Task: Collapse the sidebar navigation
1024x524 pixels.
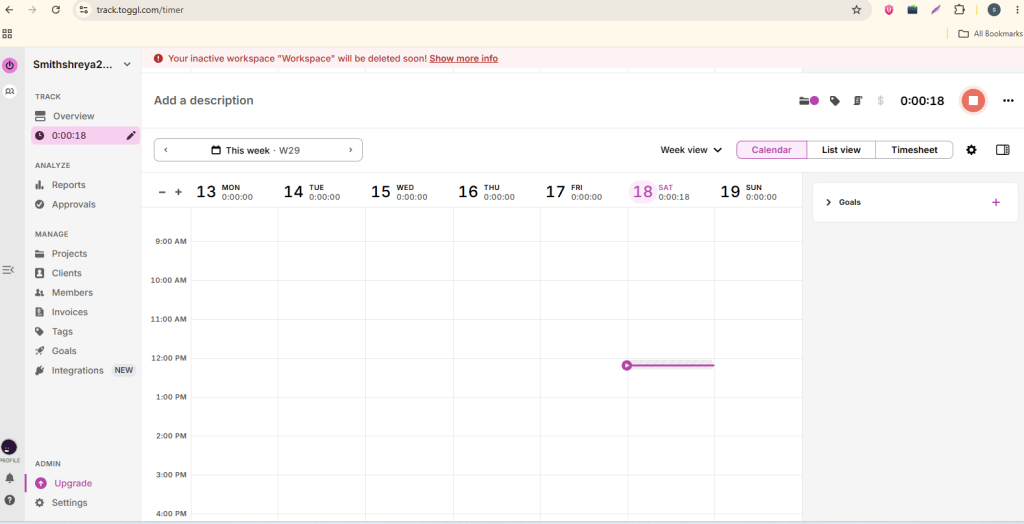Action: point(8,270)
